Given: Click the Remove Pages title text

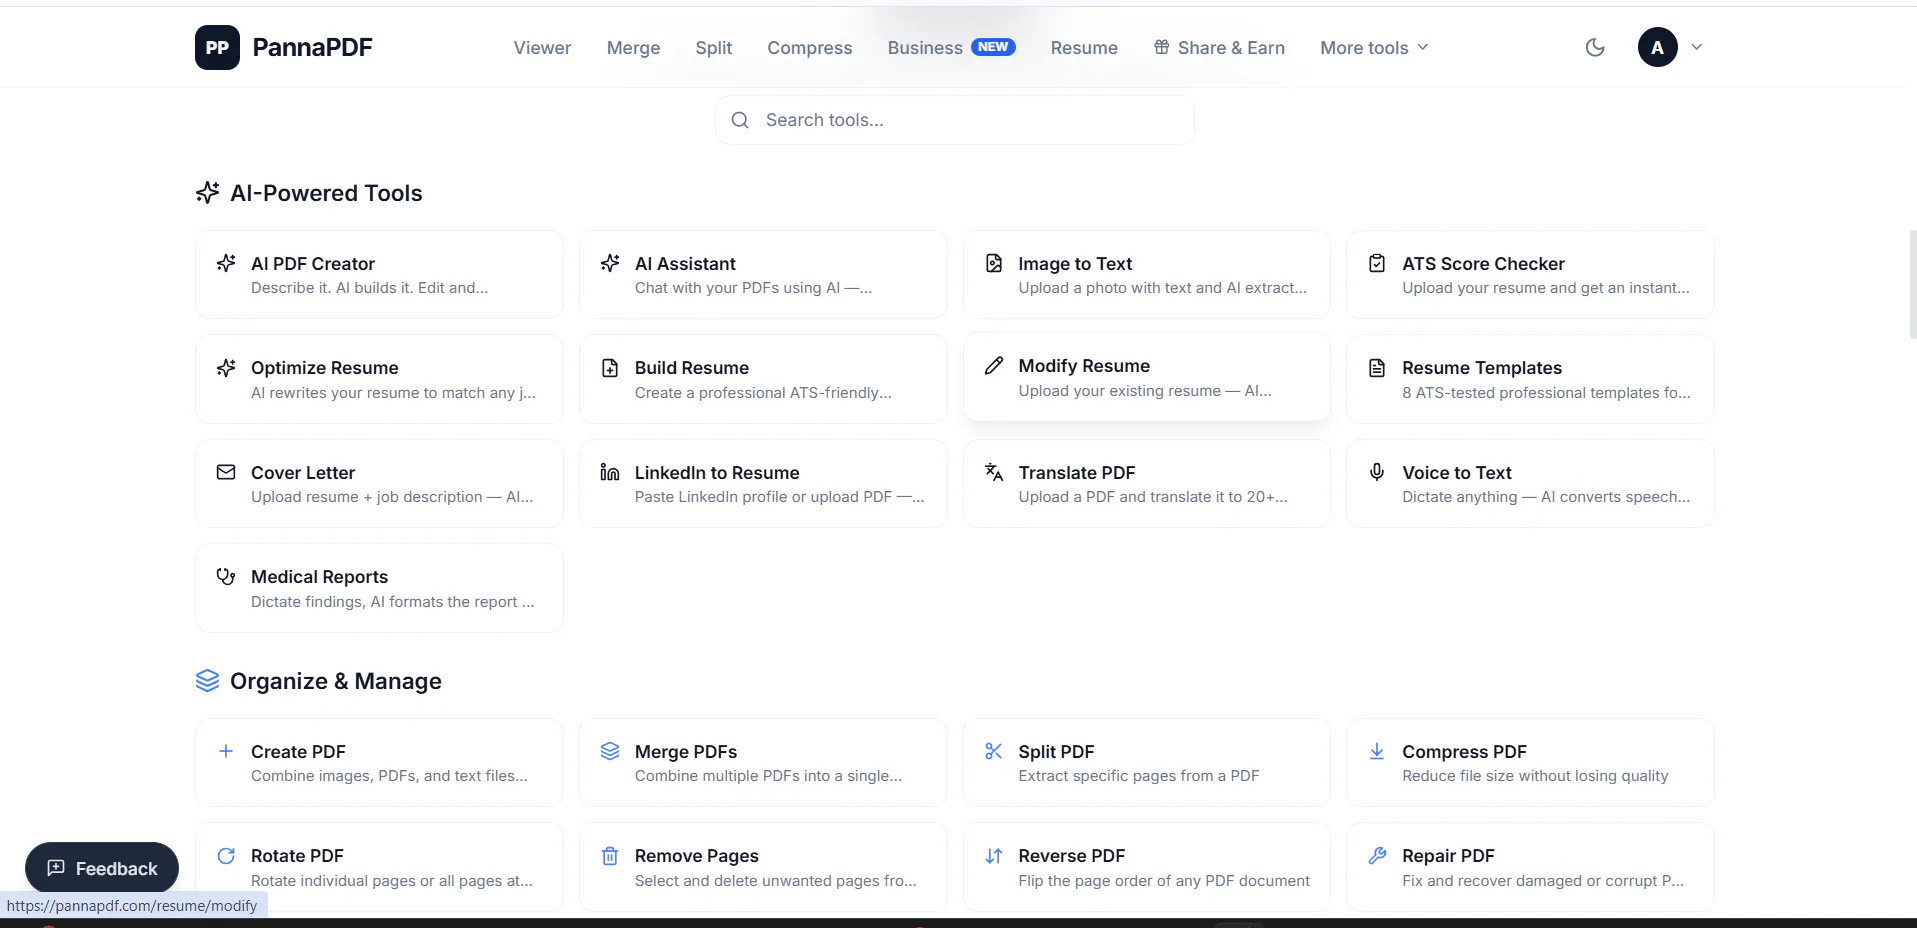Looking at the screenshot, I should (697, 856).
